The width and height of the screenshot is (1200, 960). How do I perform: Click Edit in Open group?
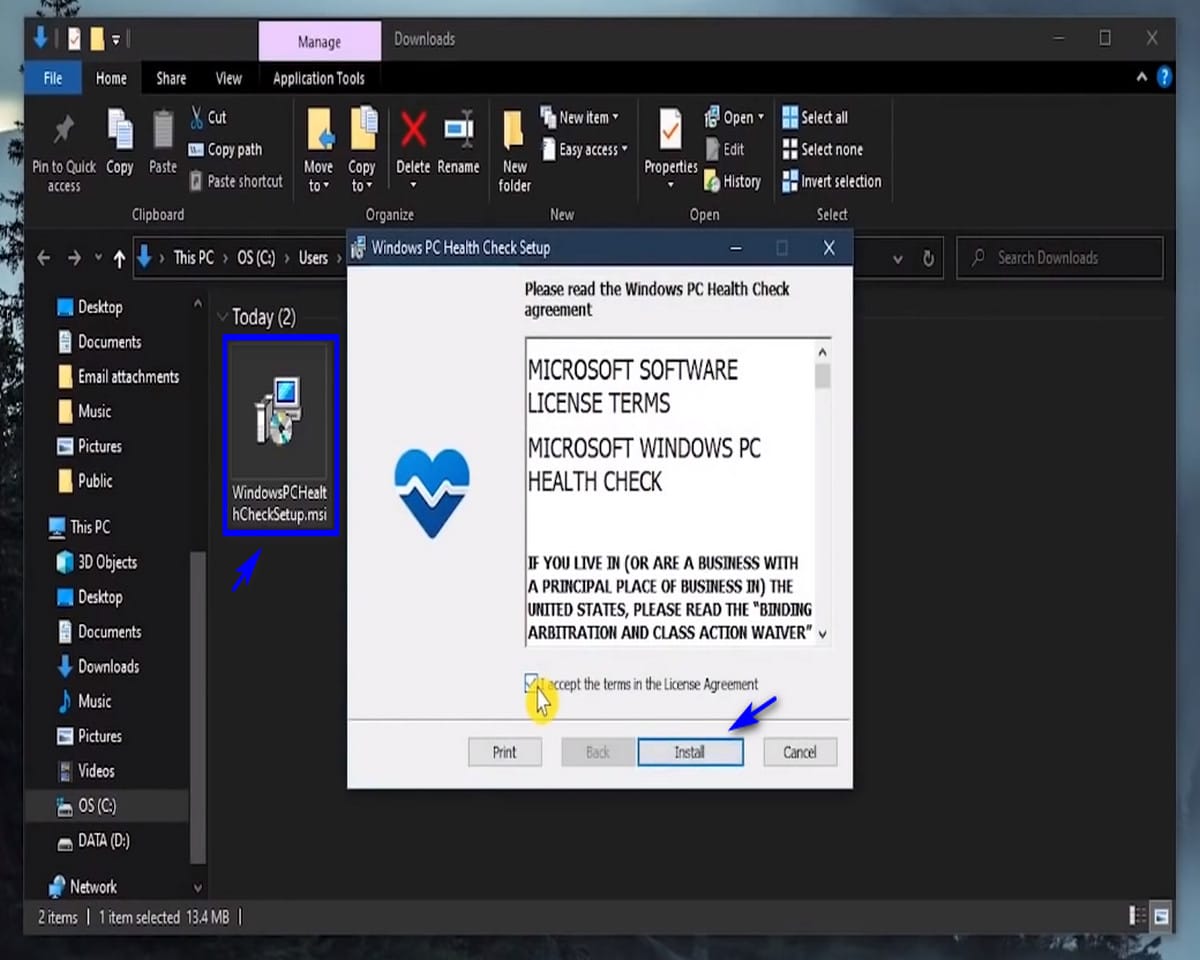tap(725, 149)
